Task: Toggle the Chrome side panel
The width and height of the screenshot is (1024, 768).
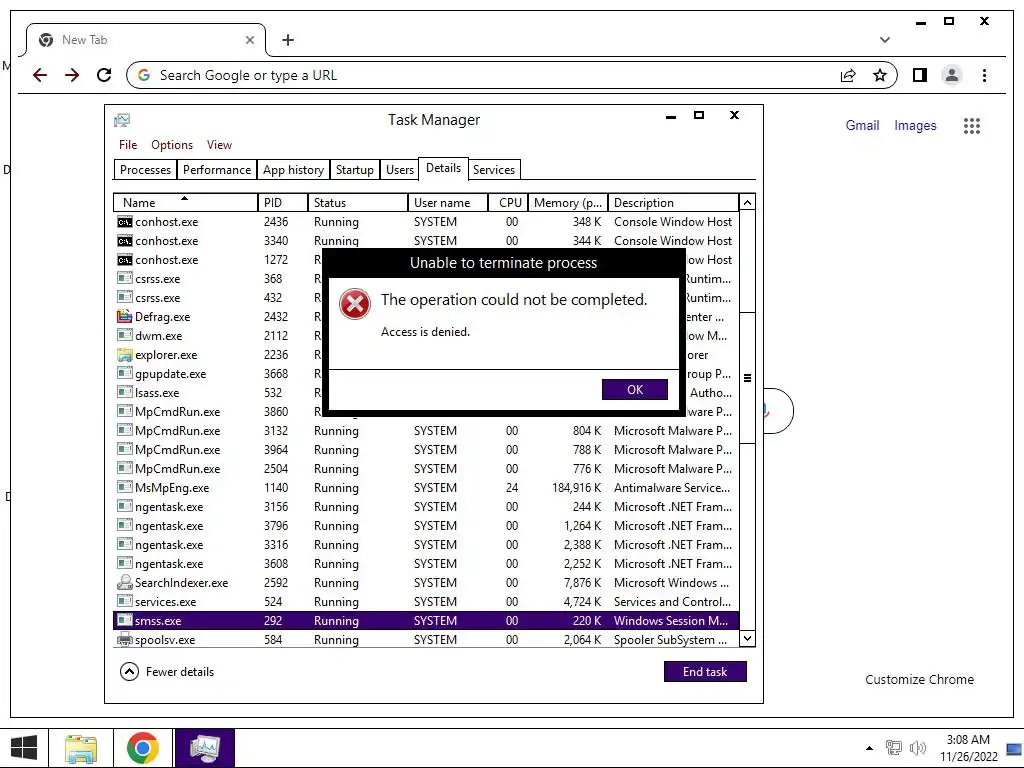Action: click(x=920, y=75)
